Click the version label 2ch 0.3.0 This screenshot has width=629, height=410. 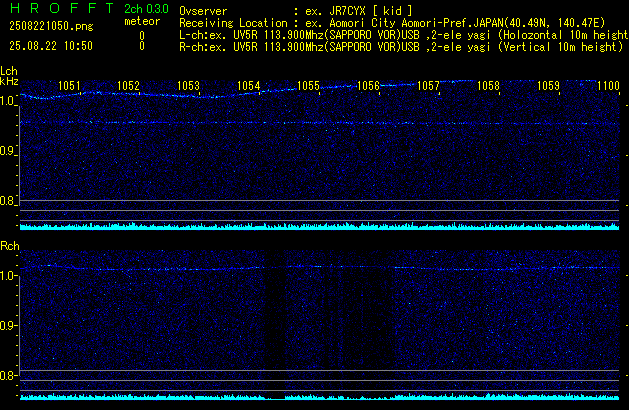click(146, 9)
